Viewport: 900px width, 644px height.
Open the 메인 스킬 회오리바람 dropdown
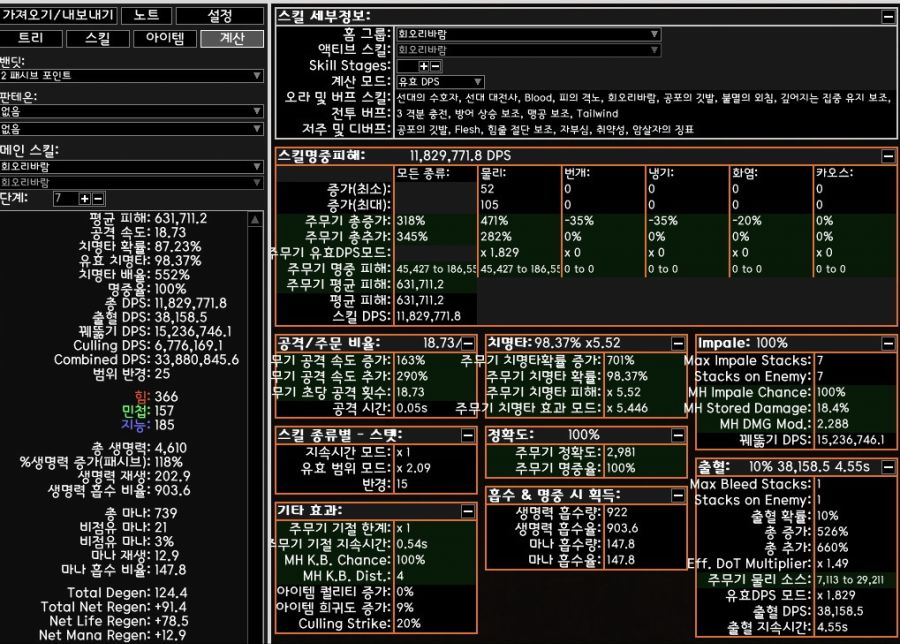pos(131,166)
